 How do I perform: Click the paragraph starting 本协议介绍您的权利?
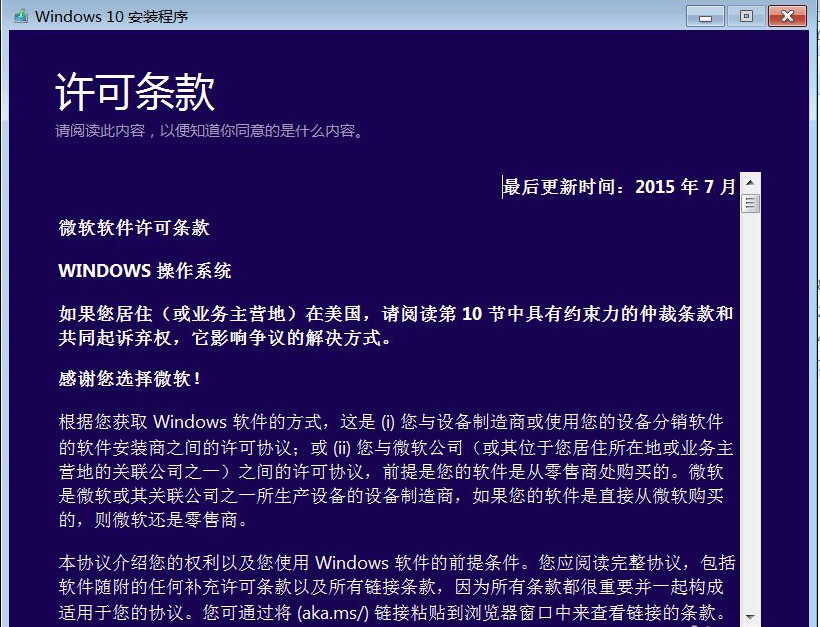(x=396, y=587)
